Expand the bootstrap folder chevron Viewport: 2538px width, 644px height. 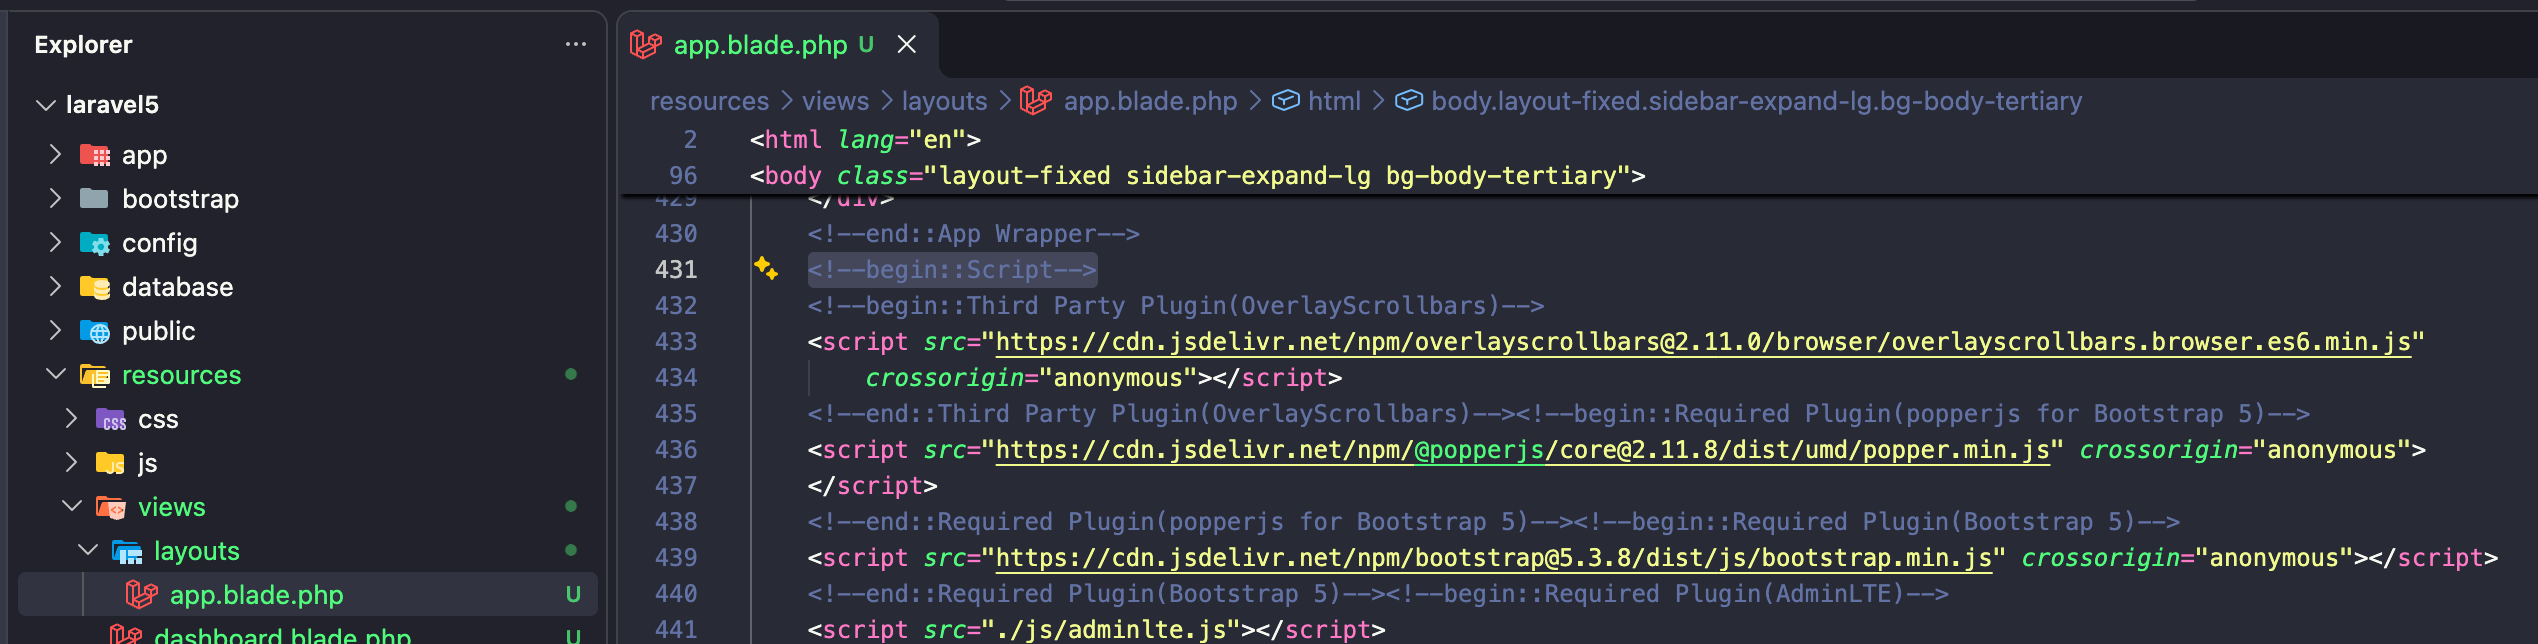(x=55, y=199)
